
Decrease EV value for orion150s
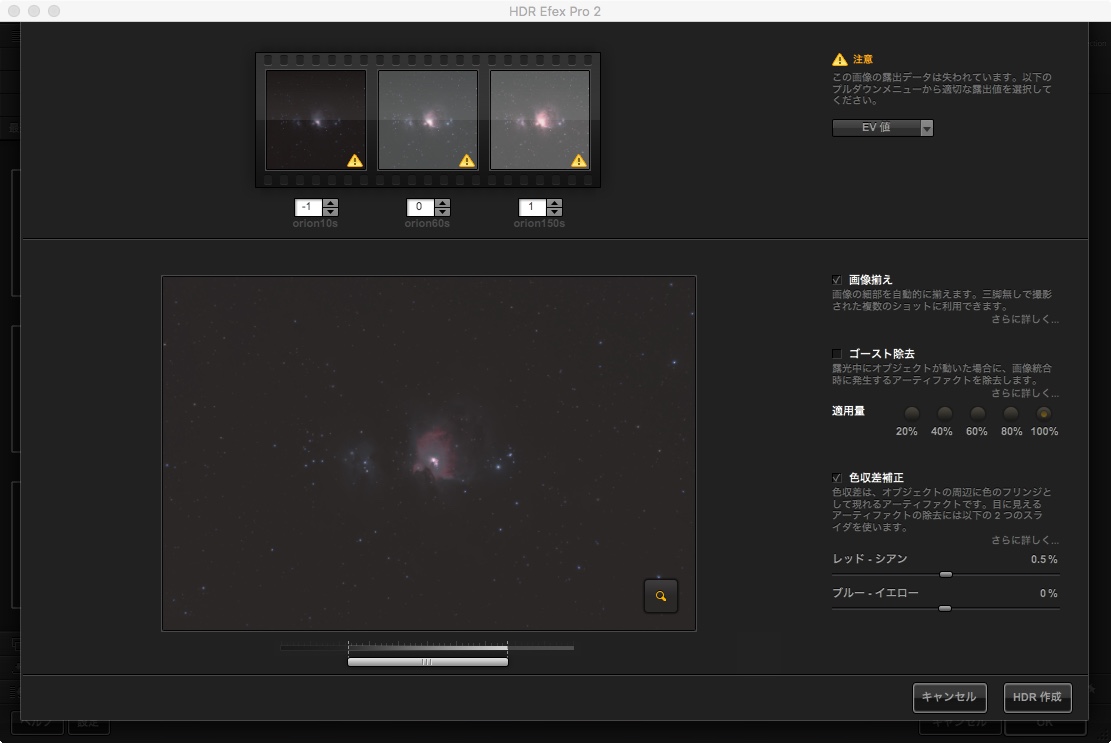tap(555, 211)
